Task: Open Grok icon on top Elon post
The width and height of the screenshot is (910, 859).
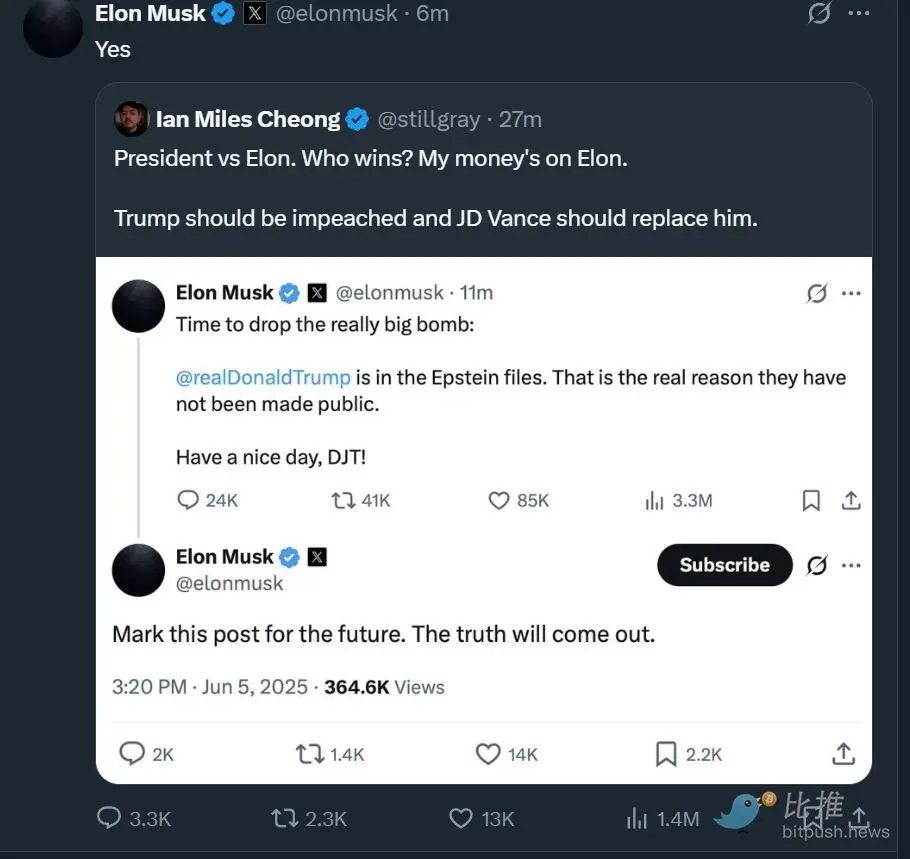Action: pos(819,14)
